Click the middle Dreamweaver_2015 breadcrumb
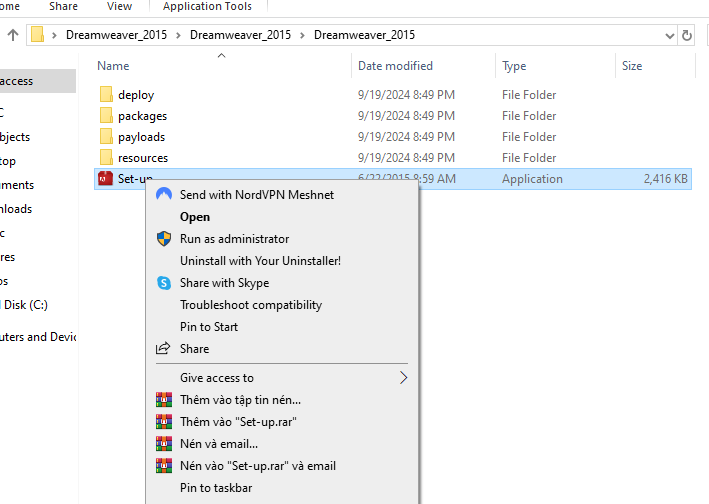The image size is (709, 504). tap(240, 35)
